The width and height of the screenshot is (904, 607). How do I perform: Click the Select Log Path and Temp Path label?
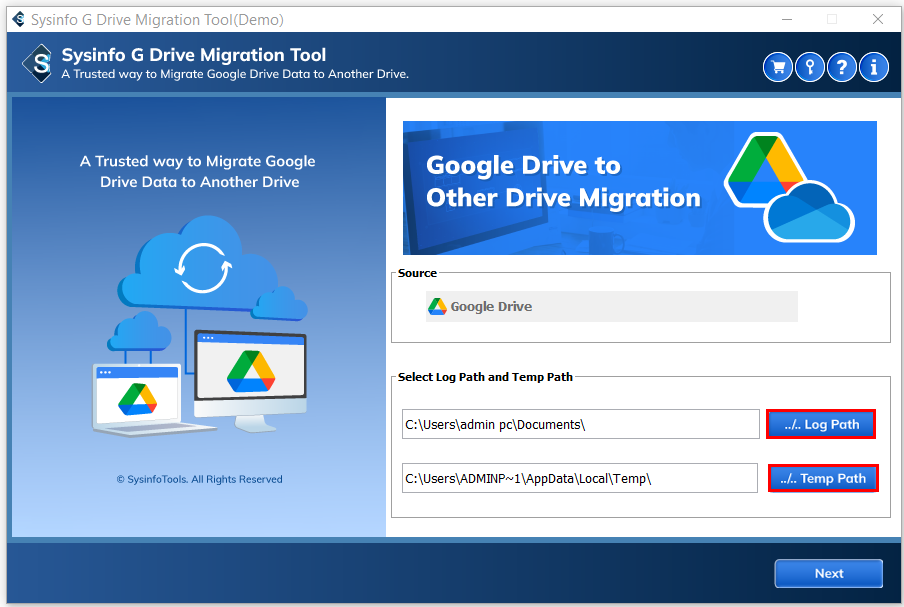click(x=485, y=377)
